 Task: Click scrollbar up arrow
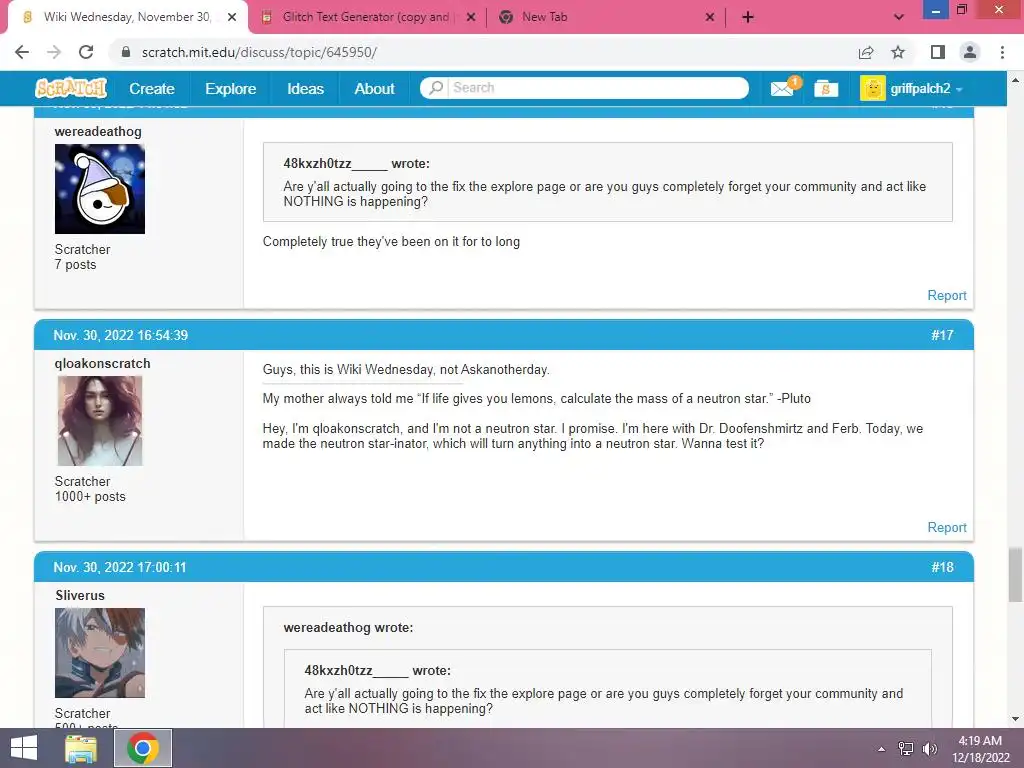(x=1015, y=80)
